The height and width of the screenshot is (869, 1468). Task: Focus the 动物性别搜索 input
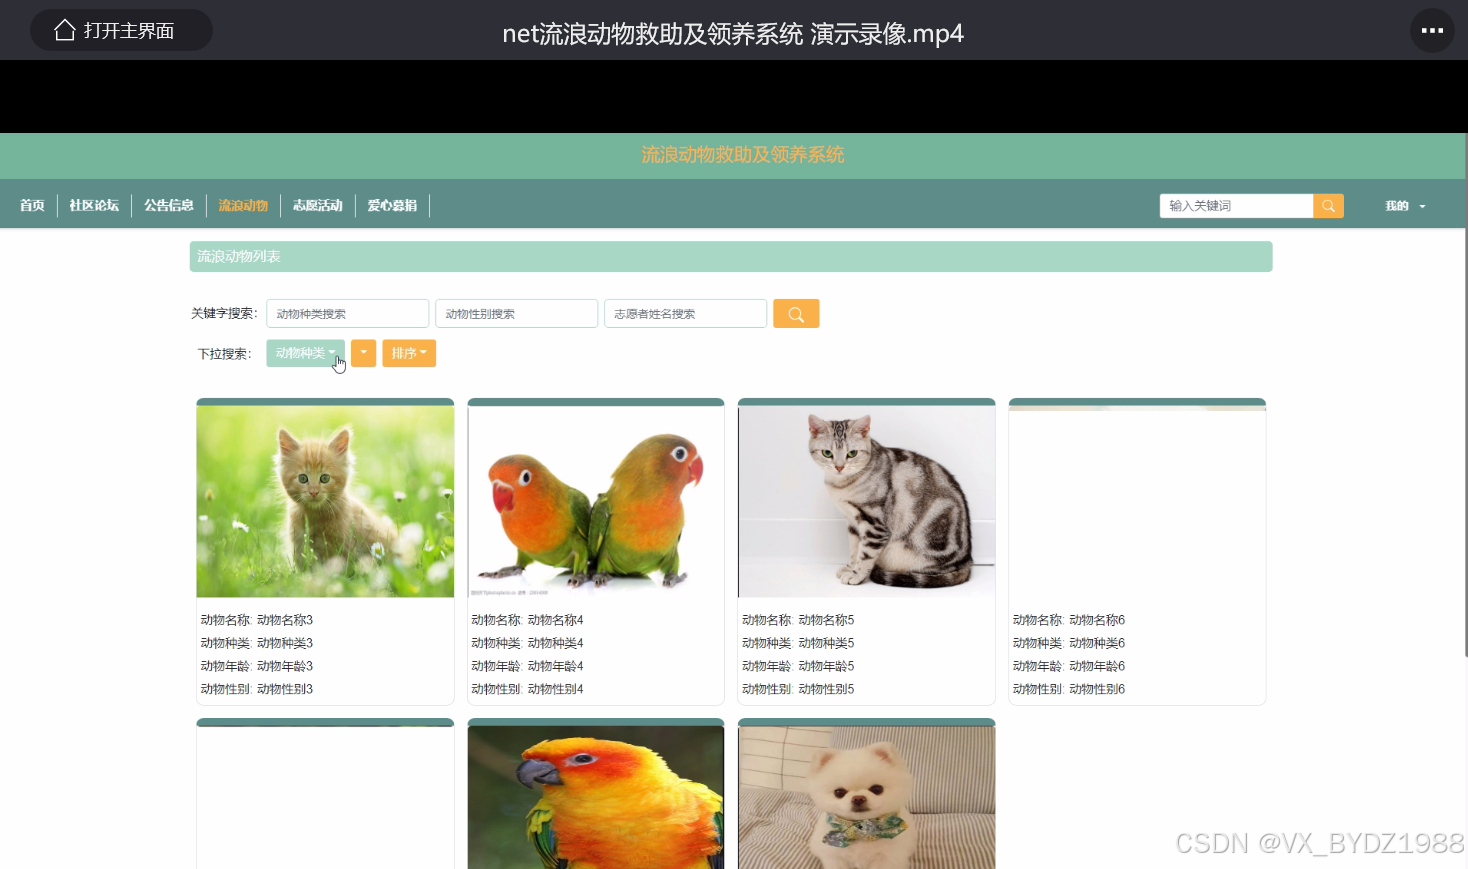(516, 313)
